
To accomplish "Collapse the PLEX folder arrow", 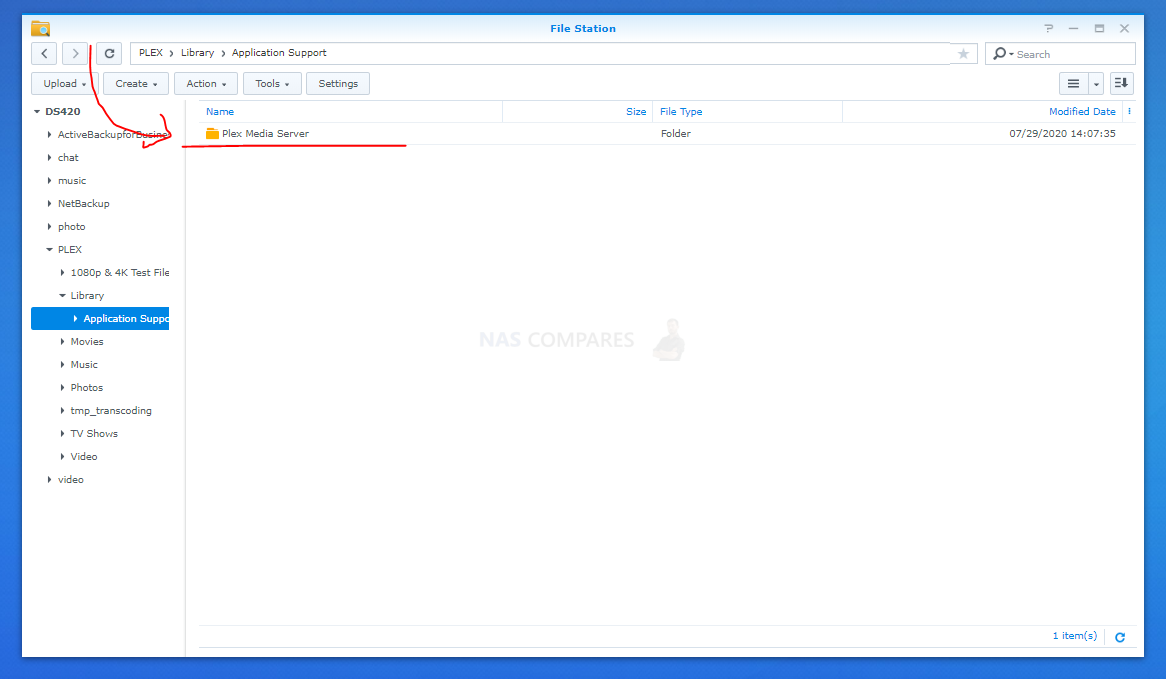I will click(49, 250).
